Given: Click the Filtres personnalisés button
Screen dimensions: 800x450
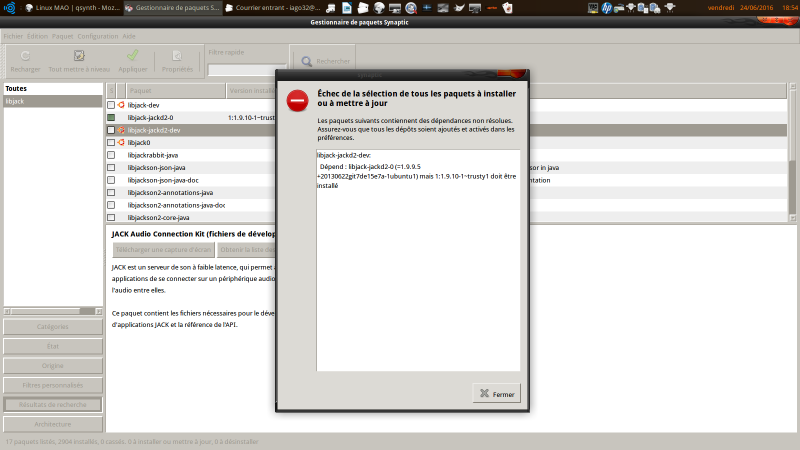Looking at the screenshot, I should tap(53, 385).
